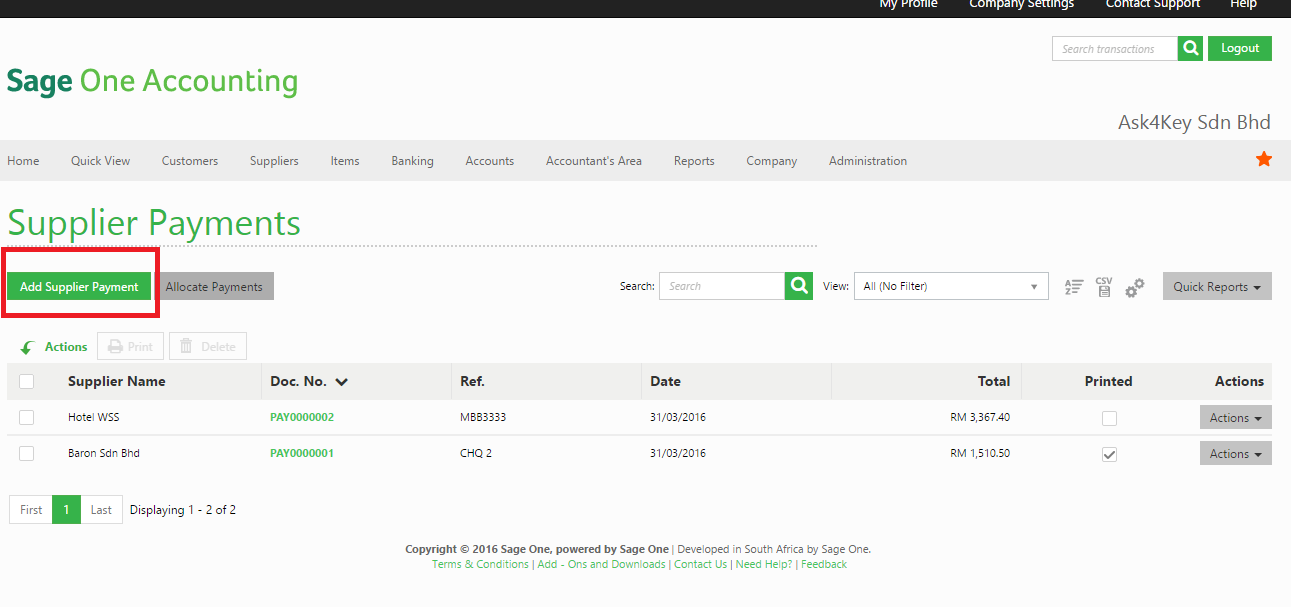Viewport: 1291px width, 607px height.
Task: Click the Allocate Payments button
Action: pos(214,286)
